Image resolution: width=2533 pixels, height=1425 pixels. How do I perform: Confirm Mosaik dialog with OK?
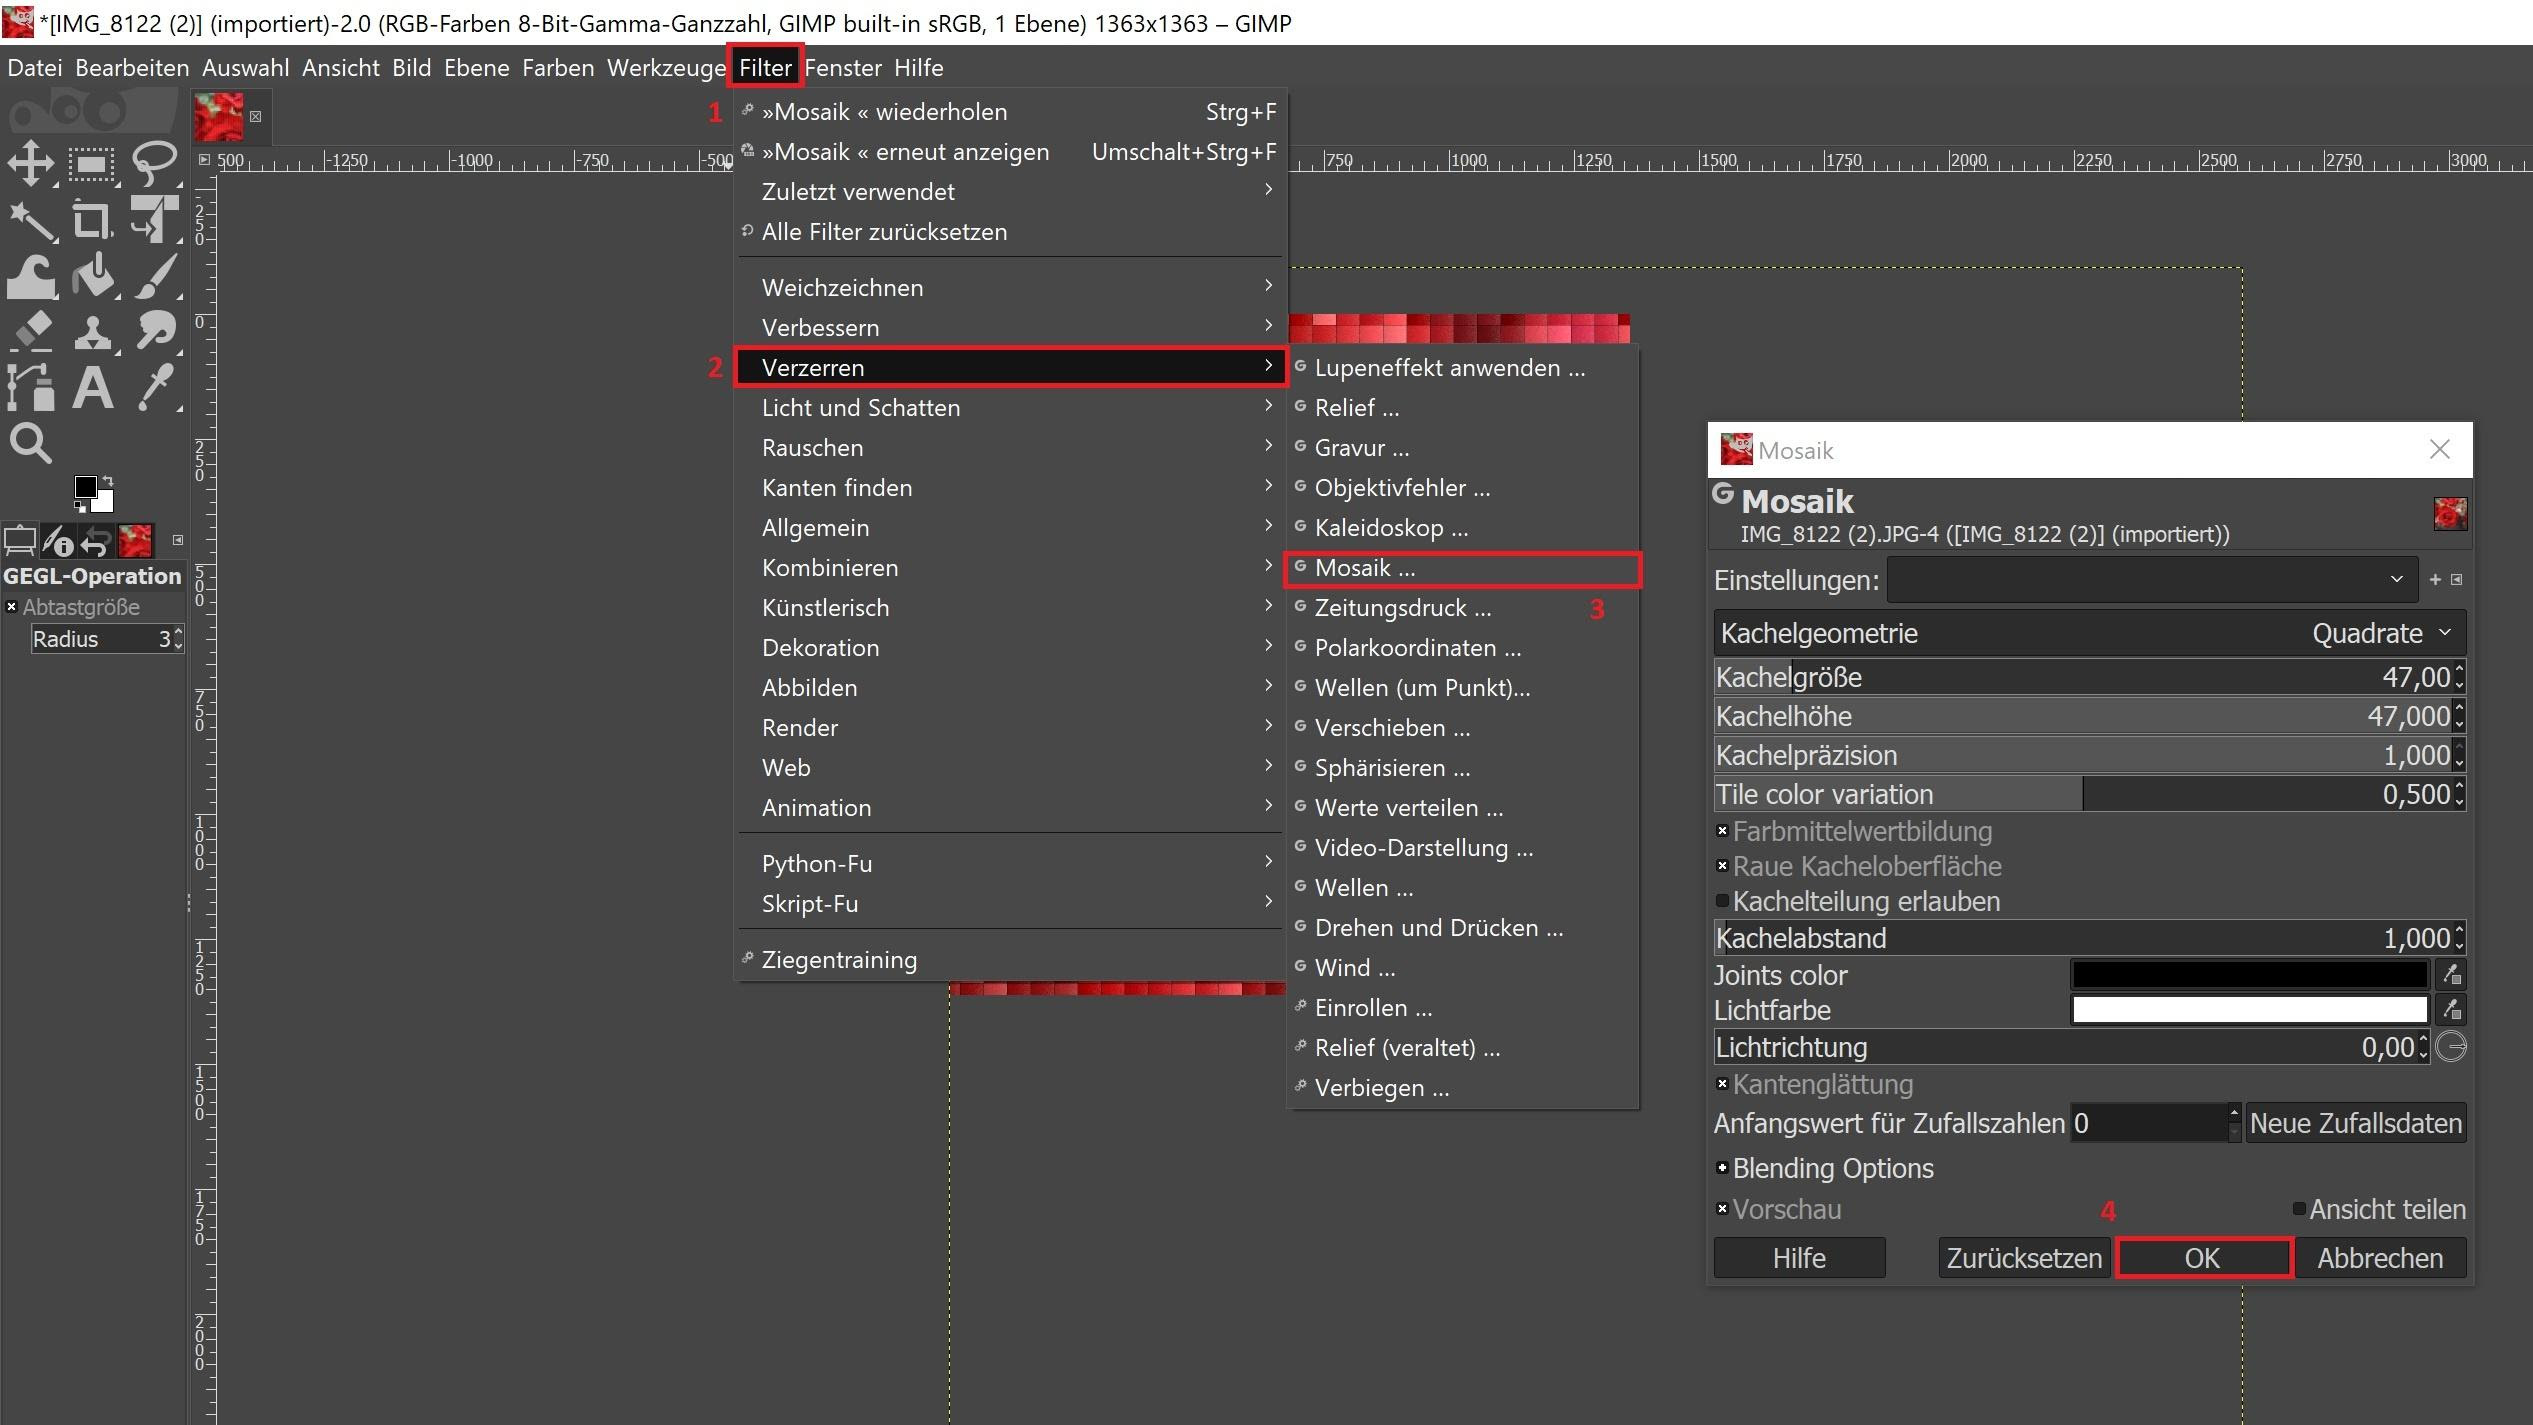point(2204,1258)
